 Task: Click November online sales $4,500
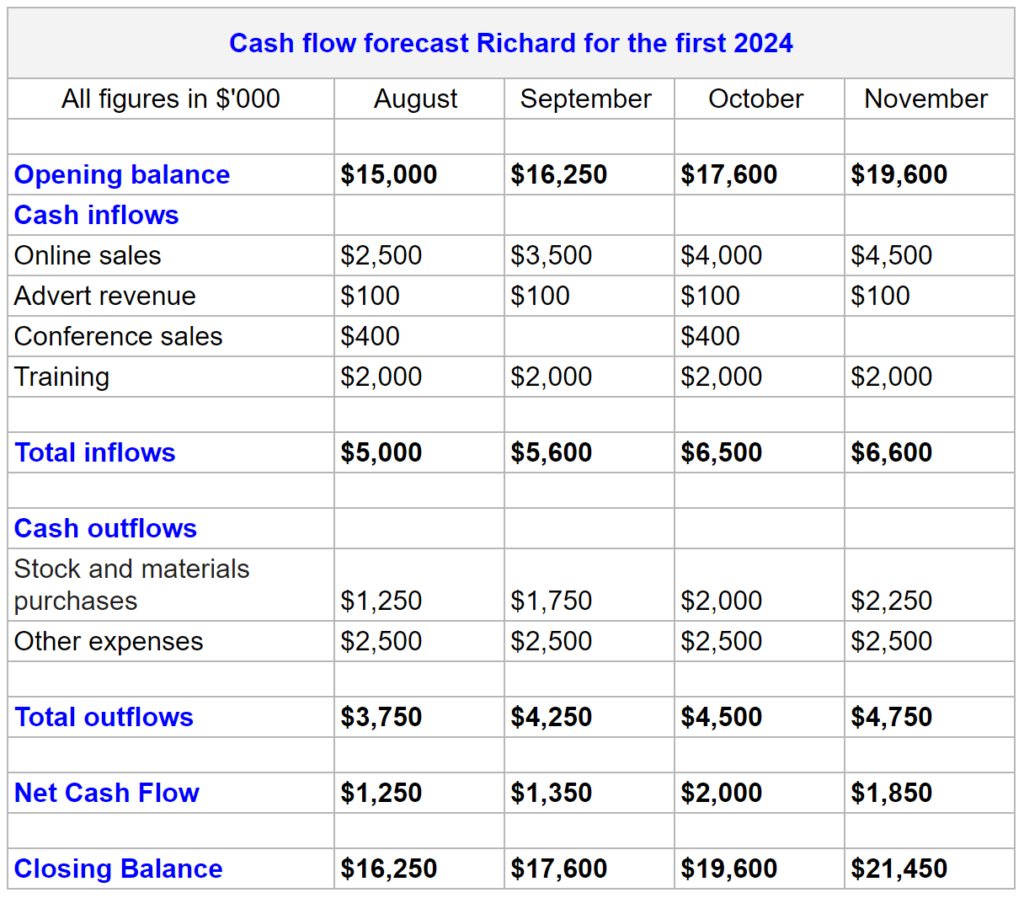tap(891, 255)
